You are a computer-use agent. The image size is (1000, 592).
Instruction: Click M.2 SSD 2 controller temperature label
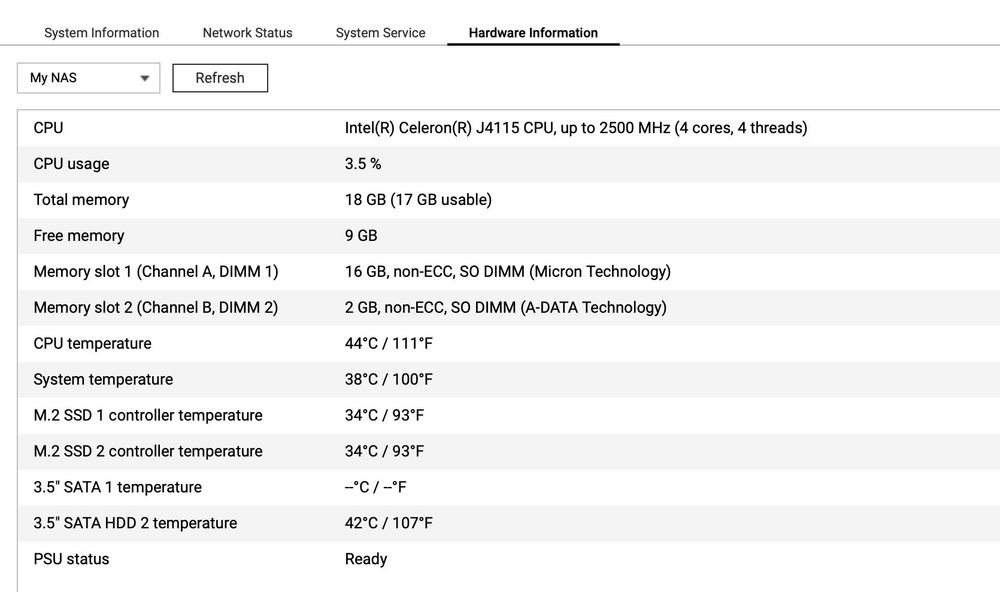point(148,452)
